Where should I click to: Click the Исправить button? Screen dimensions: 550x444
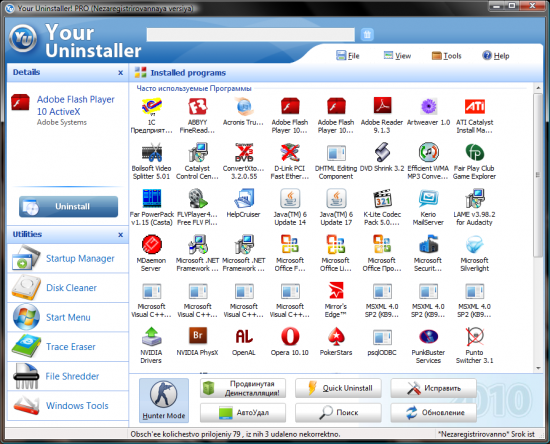pos(434,388)
